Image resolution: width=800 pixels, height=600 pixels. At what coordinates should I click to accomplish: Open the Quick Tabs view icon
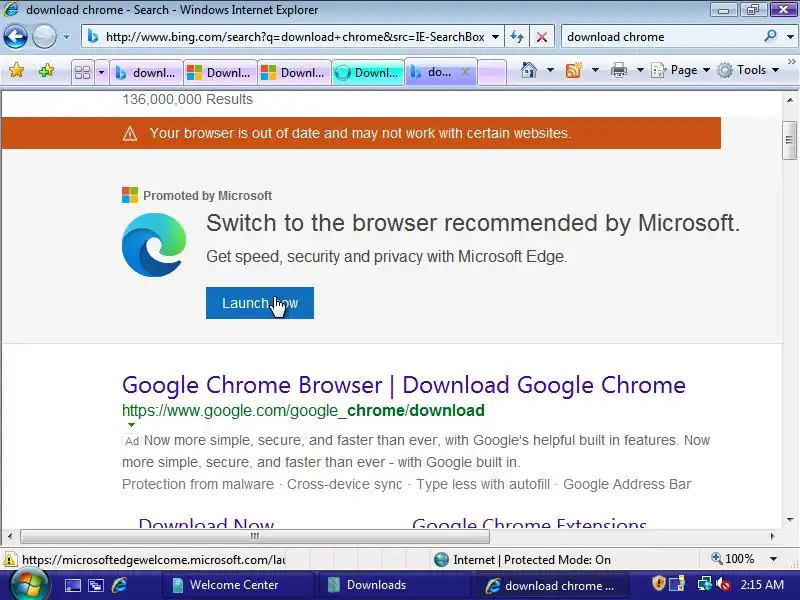pyautogui.click(x=82, y=72)
